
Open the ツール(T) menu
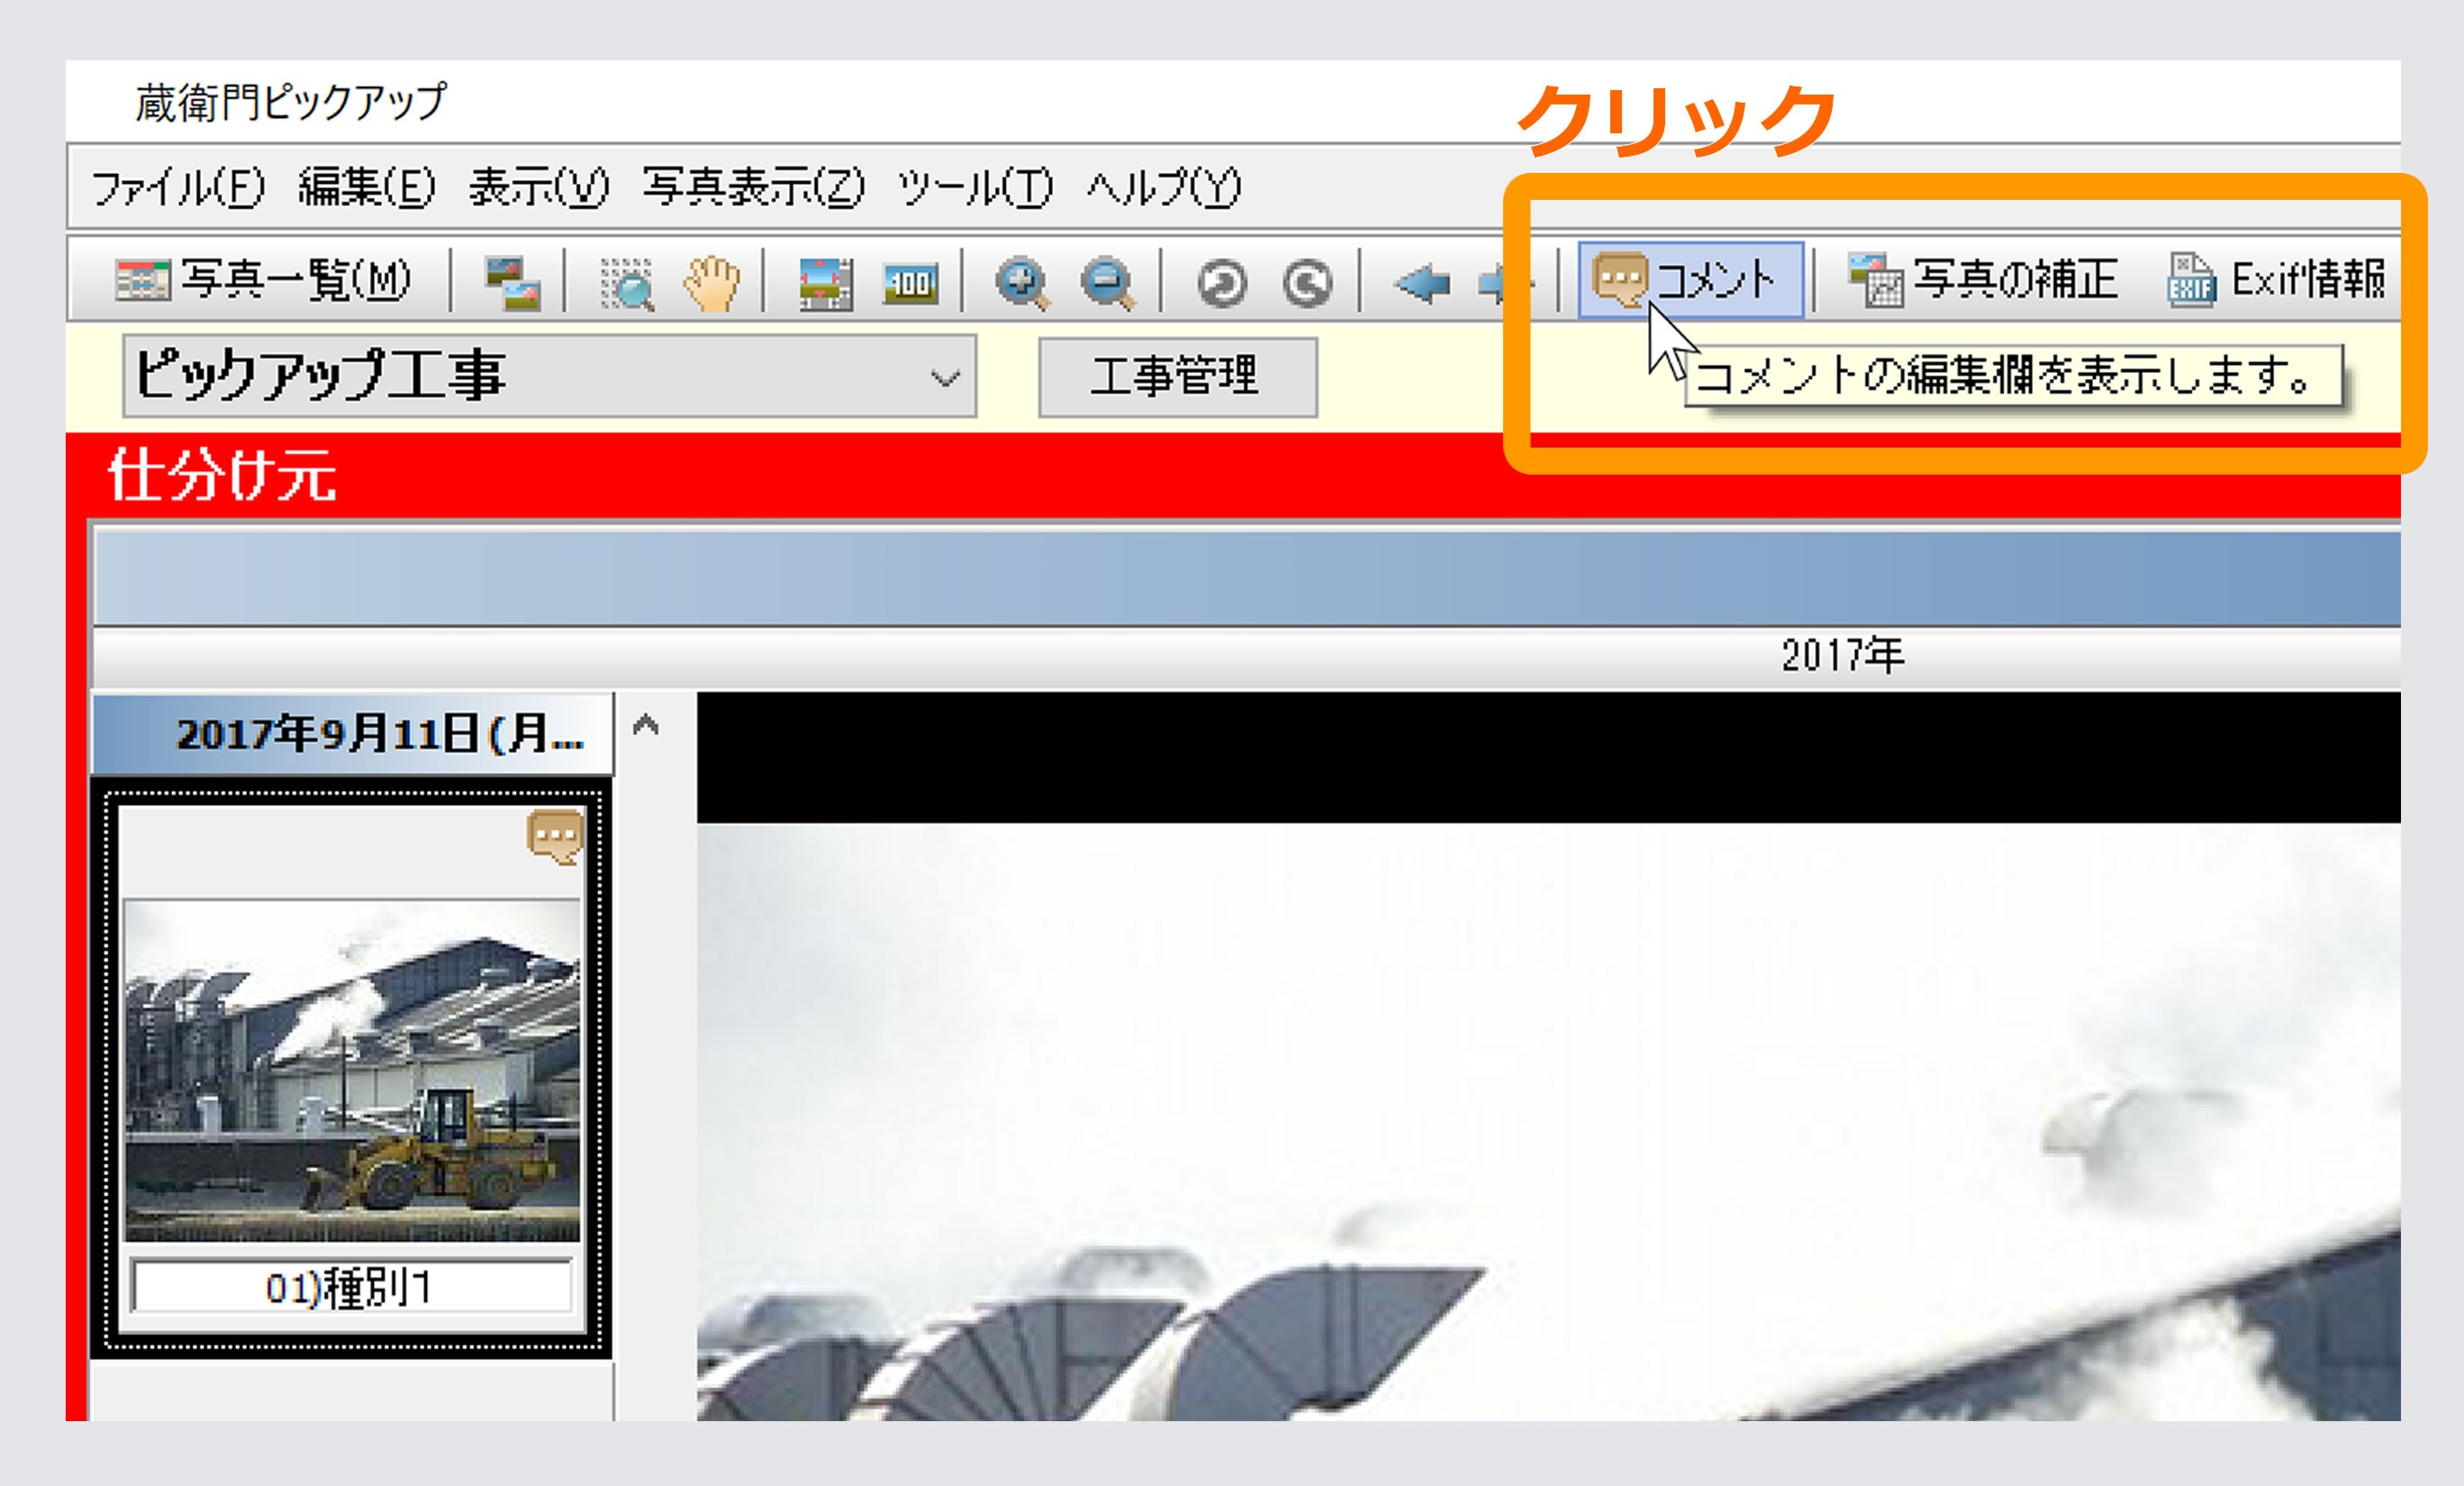point(974,188)
